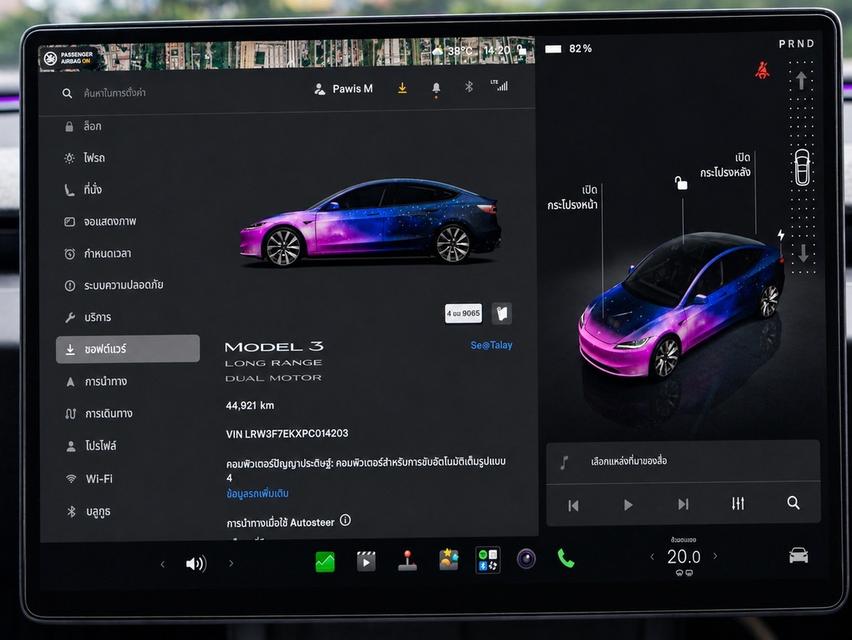
Task: Open the green phone app
Action: point(566,558)
